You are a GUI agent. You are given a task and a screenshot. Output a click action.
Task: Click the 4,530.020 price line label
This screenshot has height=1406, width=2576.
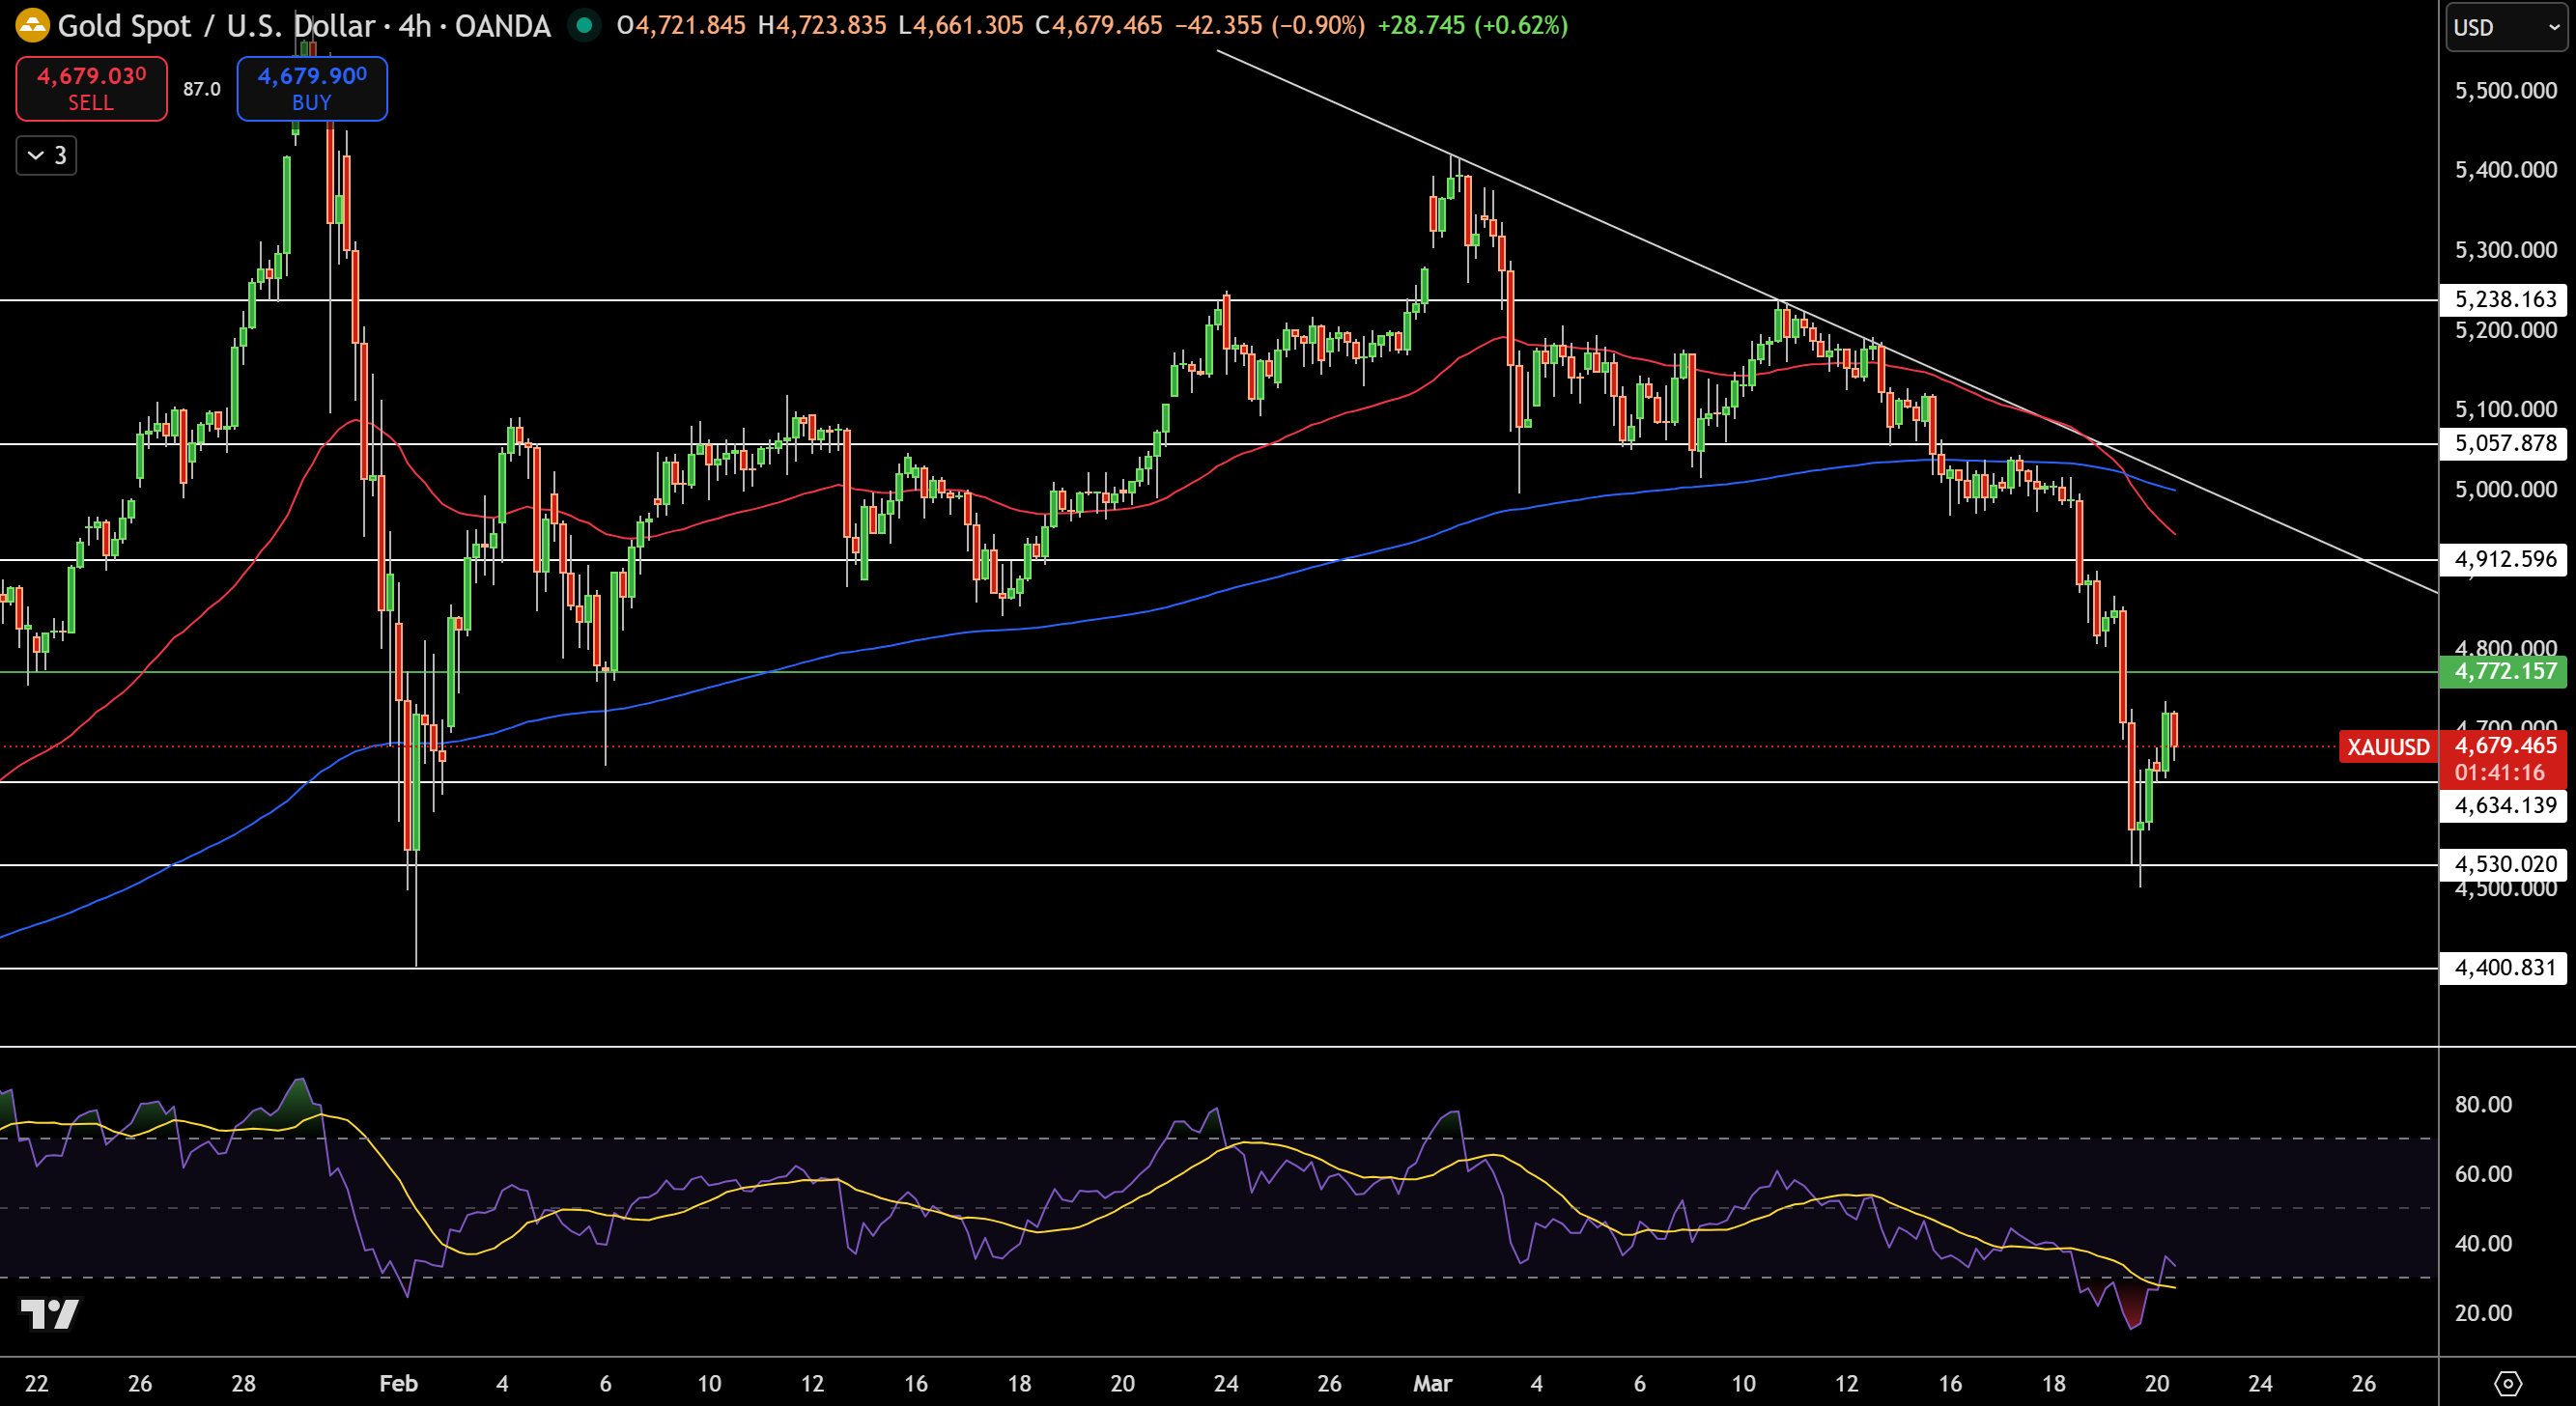pyautogui.click(x=2504, y=864)
